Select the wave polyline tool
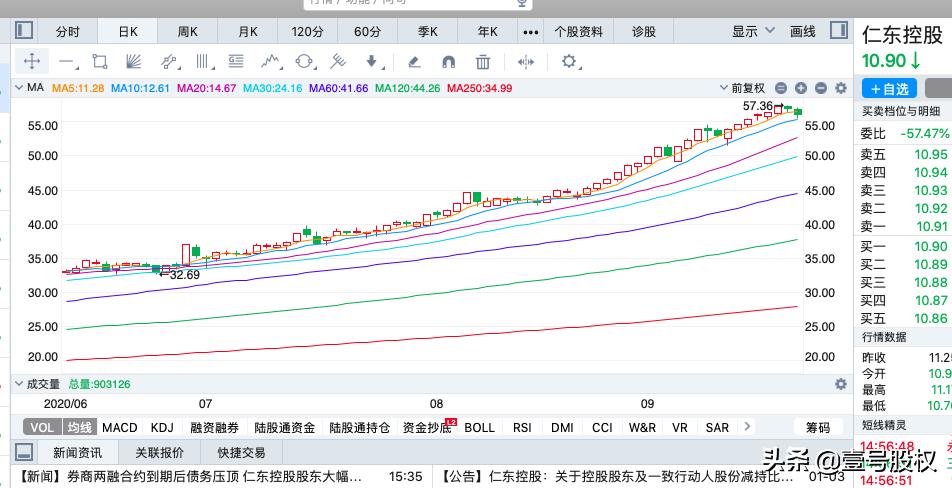 click(x=271, y=61)
